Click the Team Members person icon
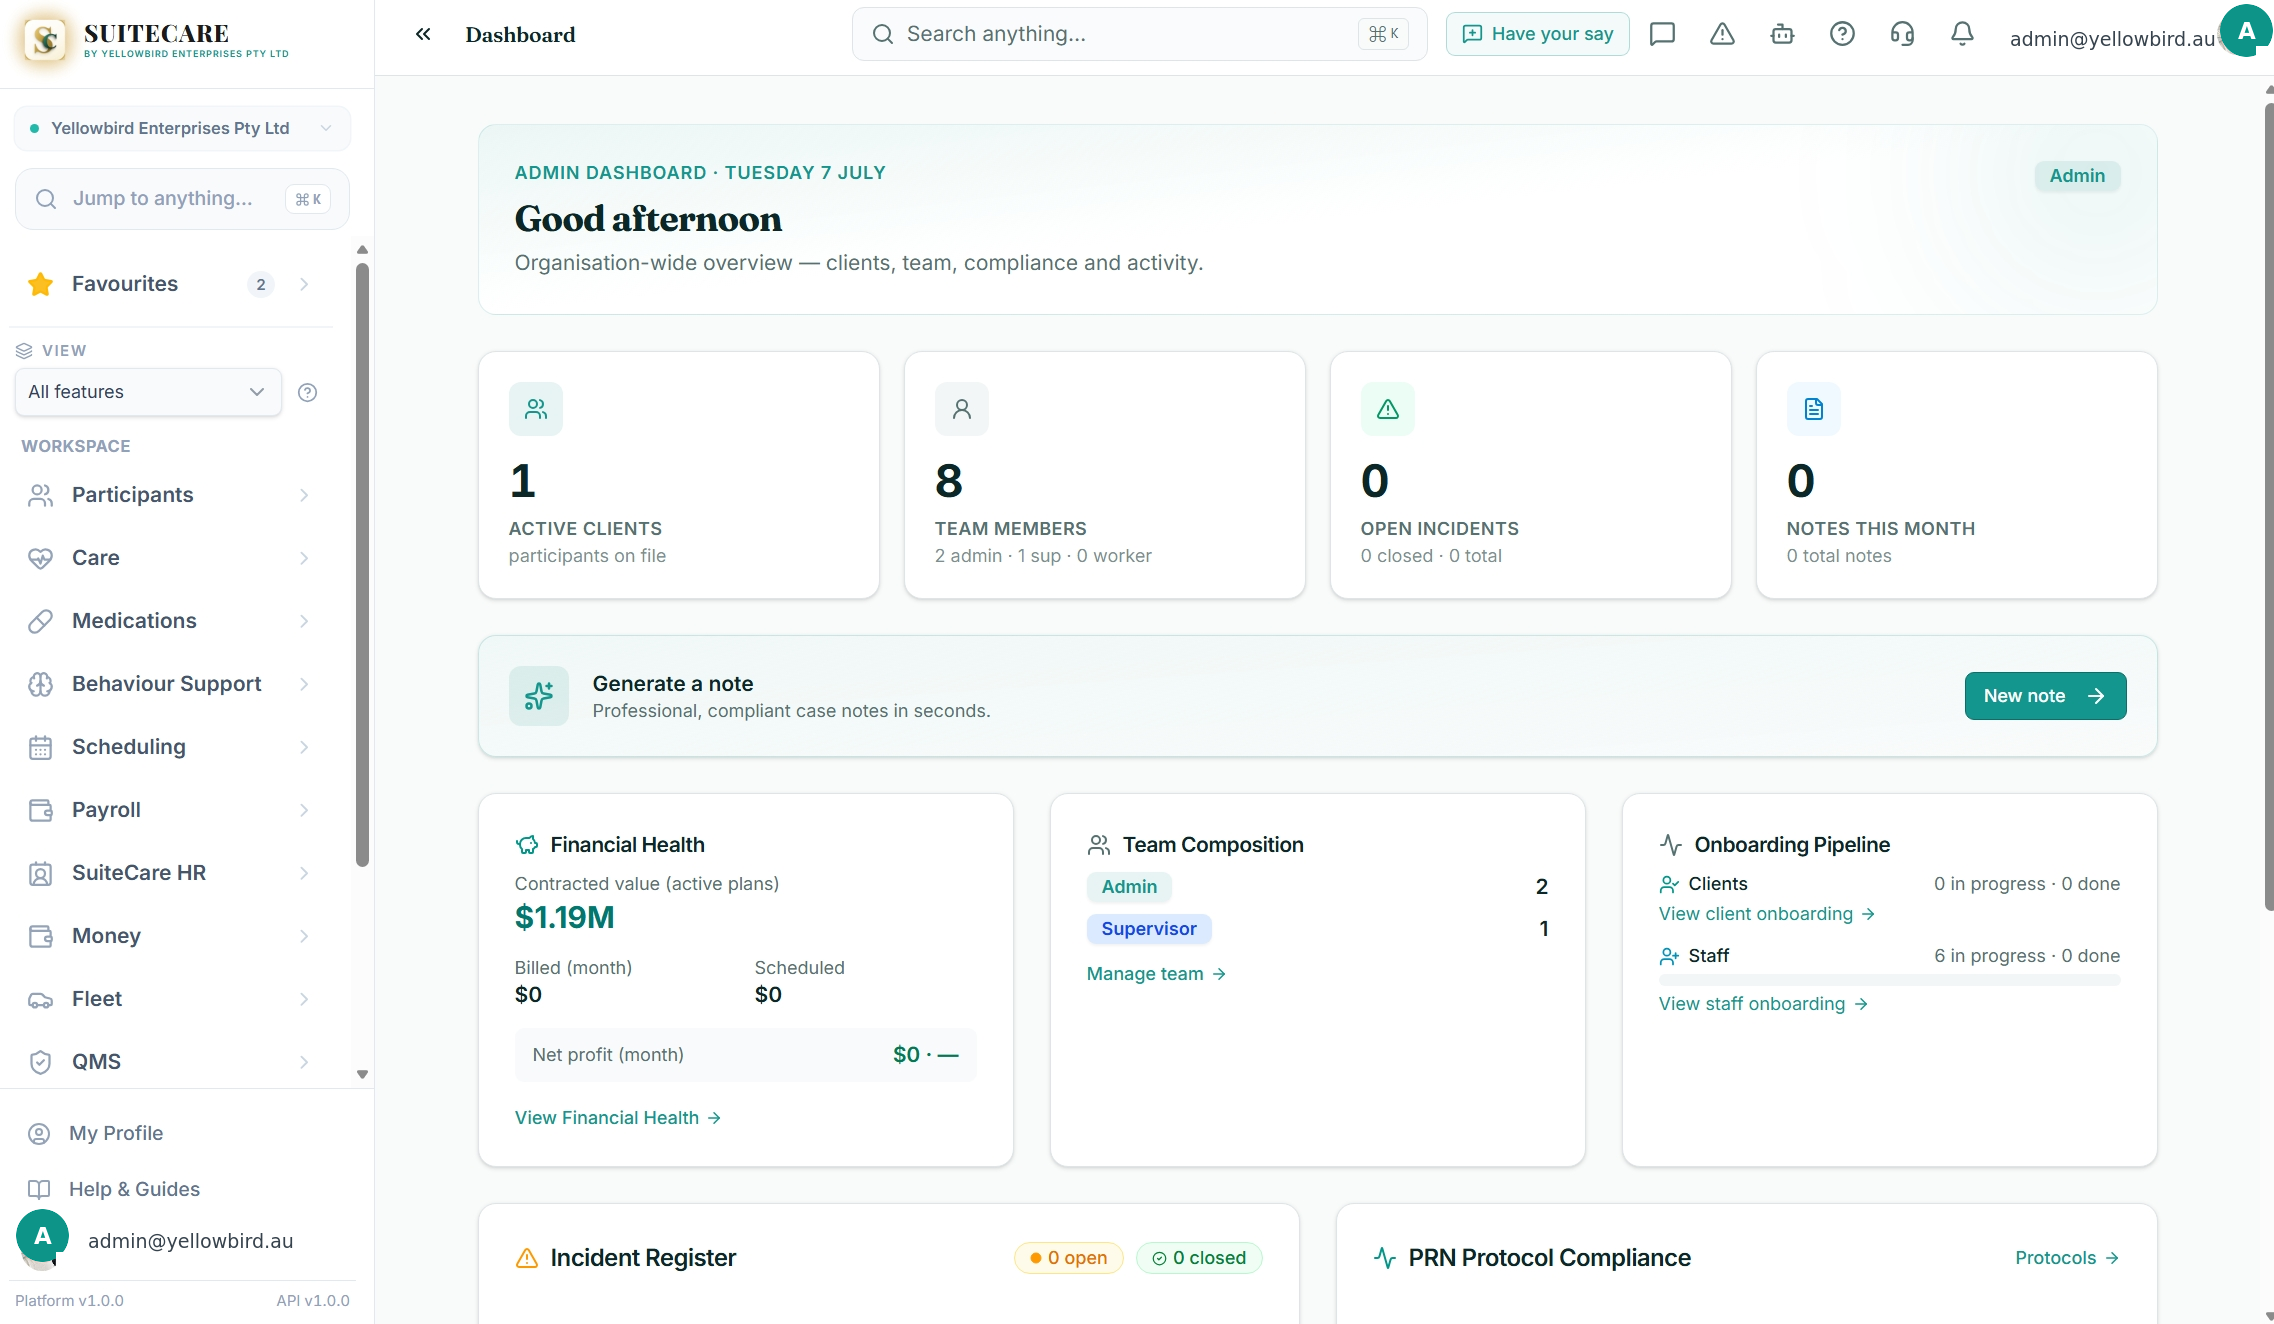Image resolution: width=2274 pixels, height=1324 pixels. [x=962, y=409]
